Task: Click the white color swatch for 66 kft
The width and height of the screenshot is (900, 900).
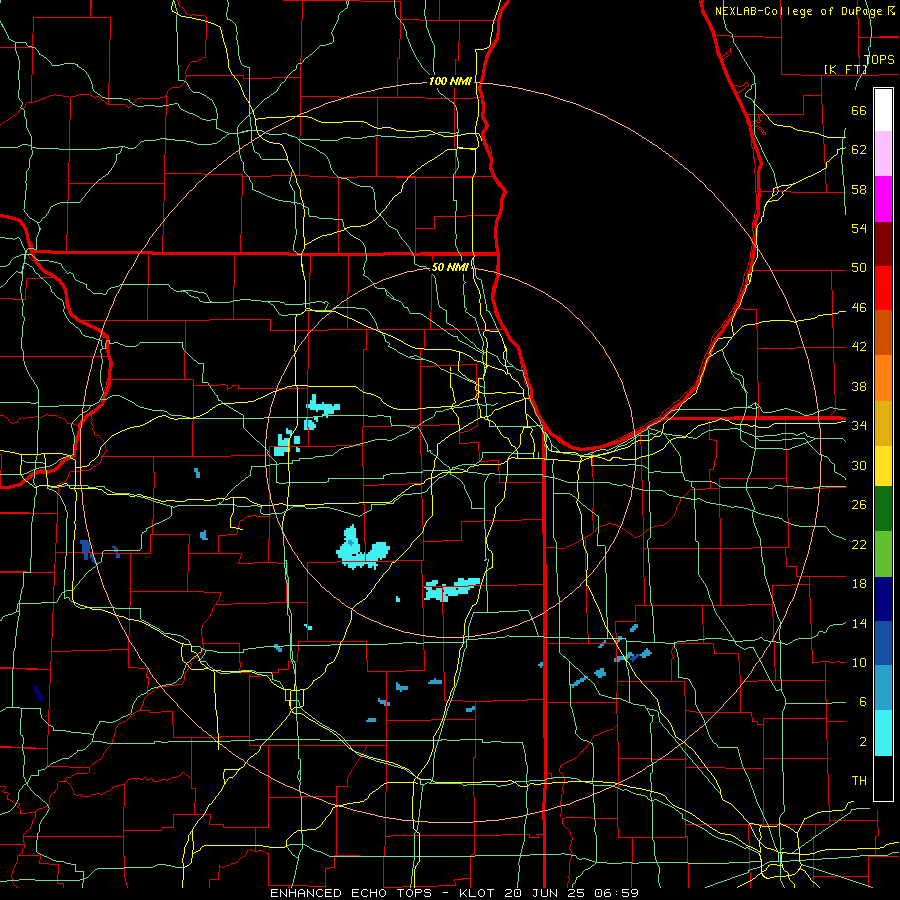Action: click(883, 110)
